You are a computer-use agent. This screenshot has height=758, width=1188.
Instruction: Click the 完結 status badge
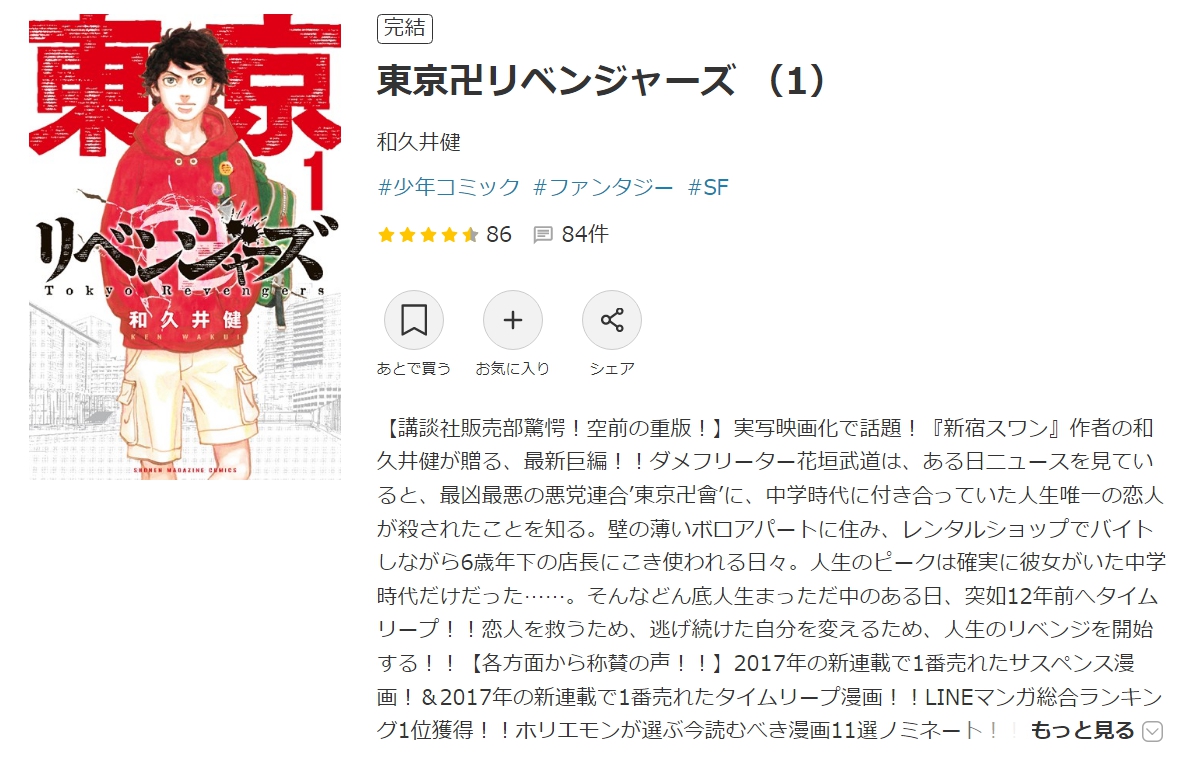point(405,28)
